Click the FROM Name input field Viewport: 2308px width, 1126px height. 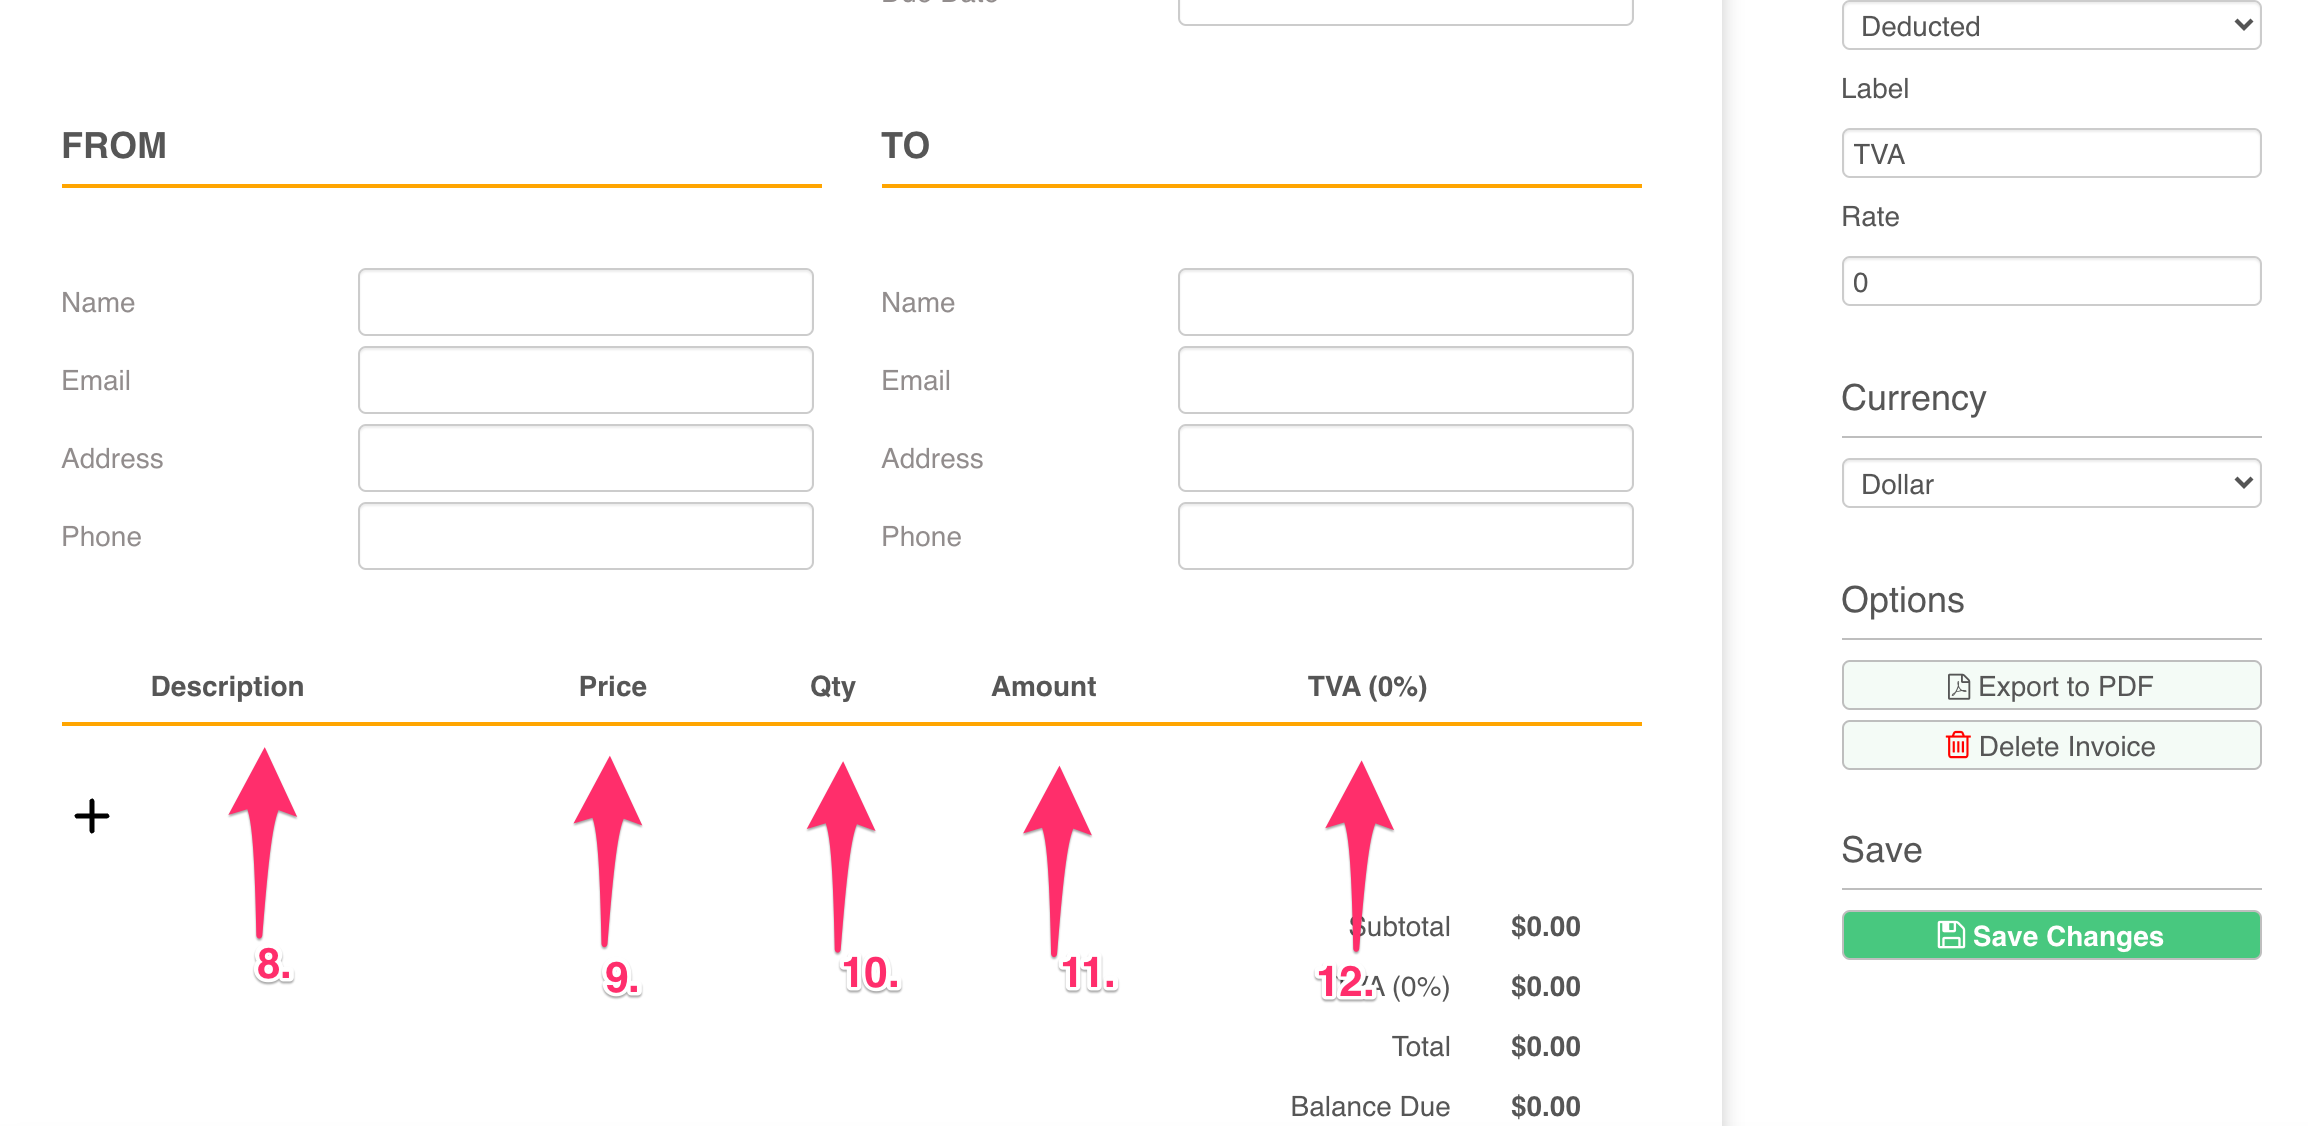pyautogui.click(x=585, y=302)
